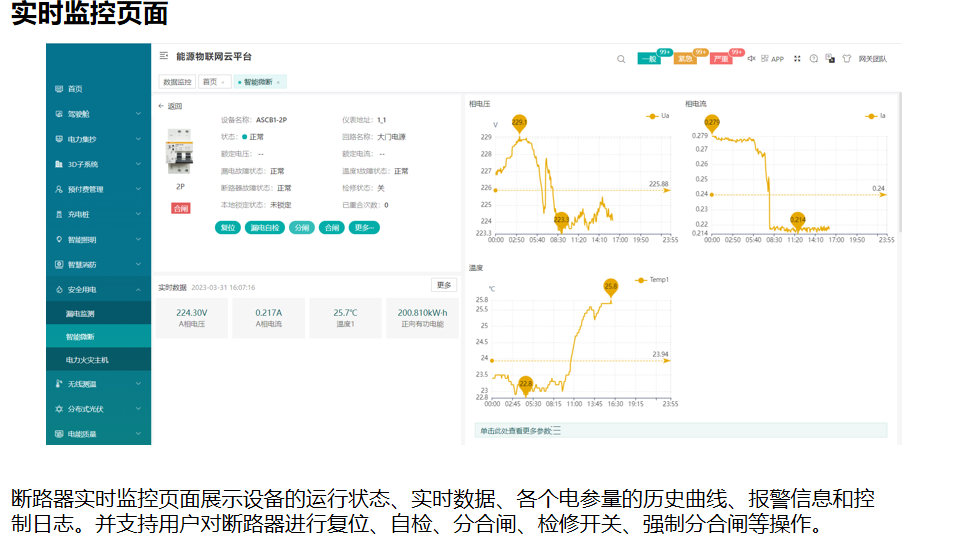
Task: Click the 漏电自检 self-test button
Action: click(264, 228)
